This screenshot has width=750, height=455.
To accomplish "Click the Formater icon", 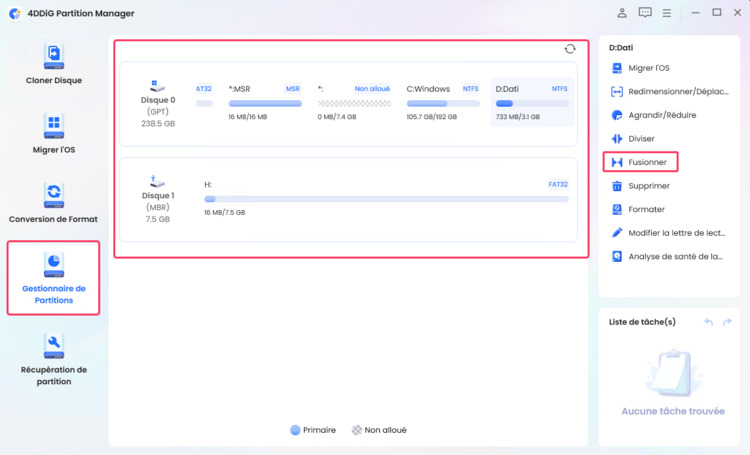I will point(617,210).
